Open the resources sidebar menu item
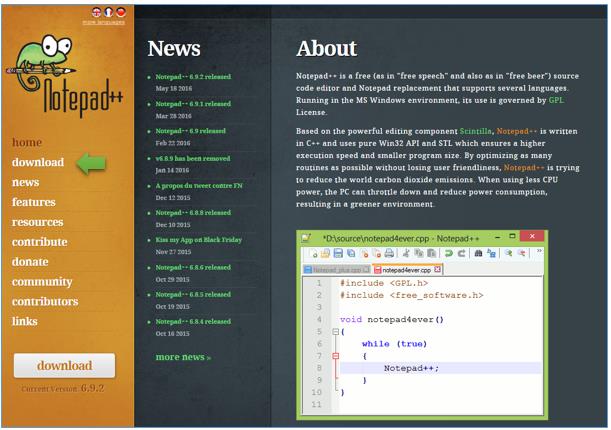The height and width of the screenshot is (430, 611). [37, 222]
